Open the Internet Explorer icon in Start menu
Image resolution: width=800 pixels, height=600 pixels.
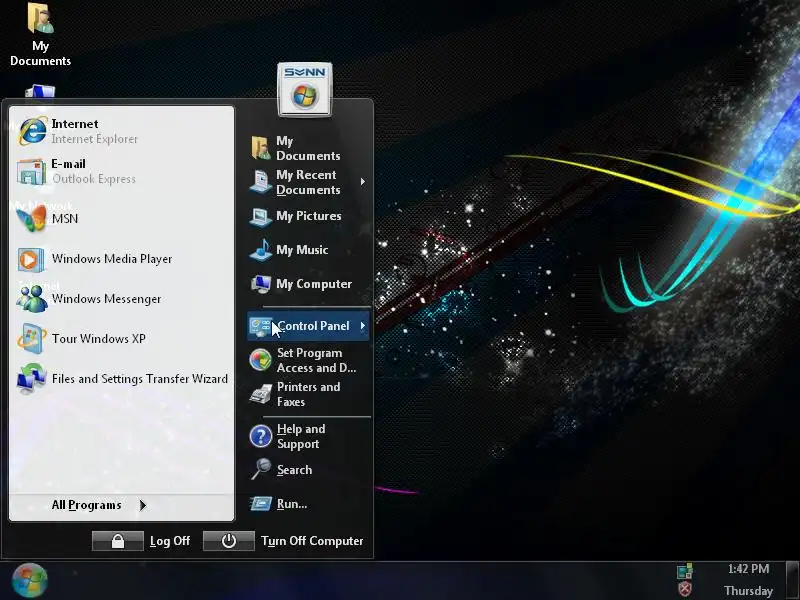pos(32,131)
